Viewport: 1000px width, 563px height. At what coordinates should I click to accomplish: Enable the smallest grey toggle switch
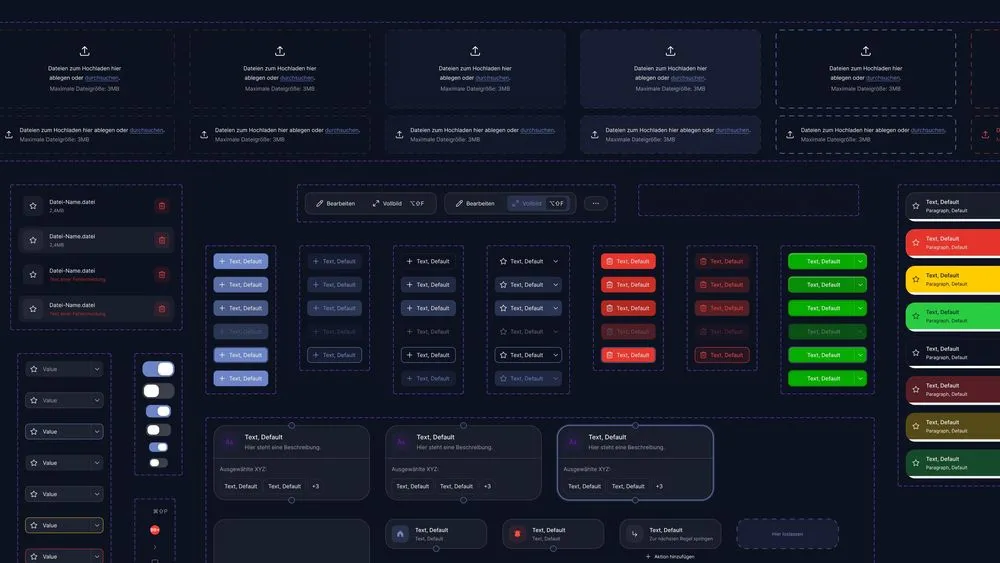pyautogui.click(x=158, y=463)
